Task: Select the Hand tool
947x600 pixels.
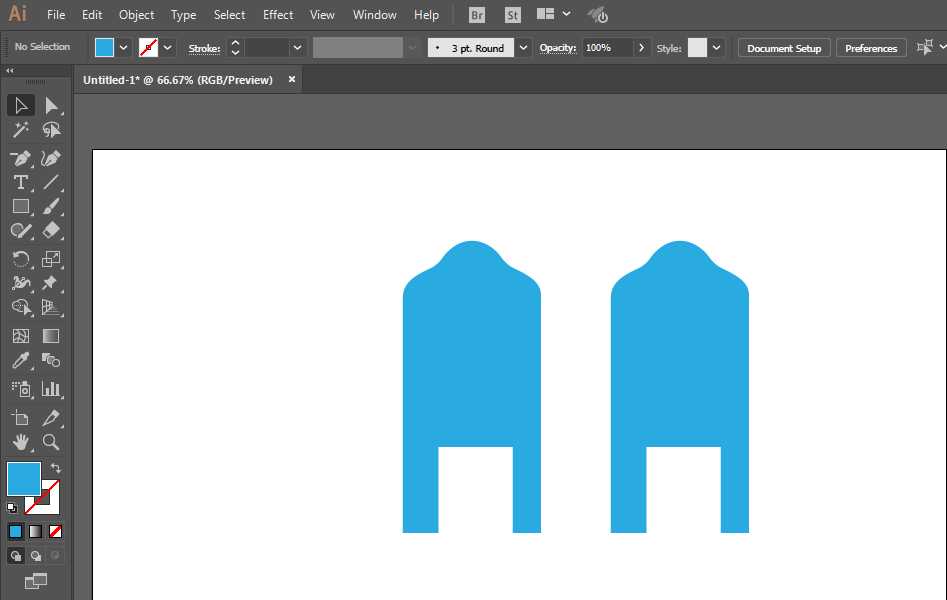Action: tap(20, 441)
